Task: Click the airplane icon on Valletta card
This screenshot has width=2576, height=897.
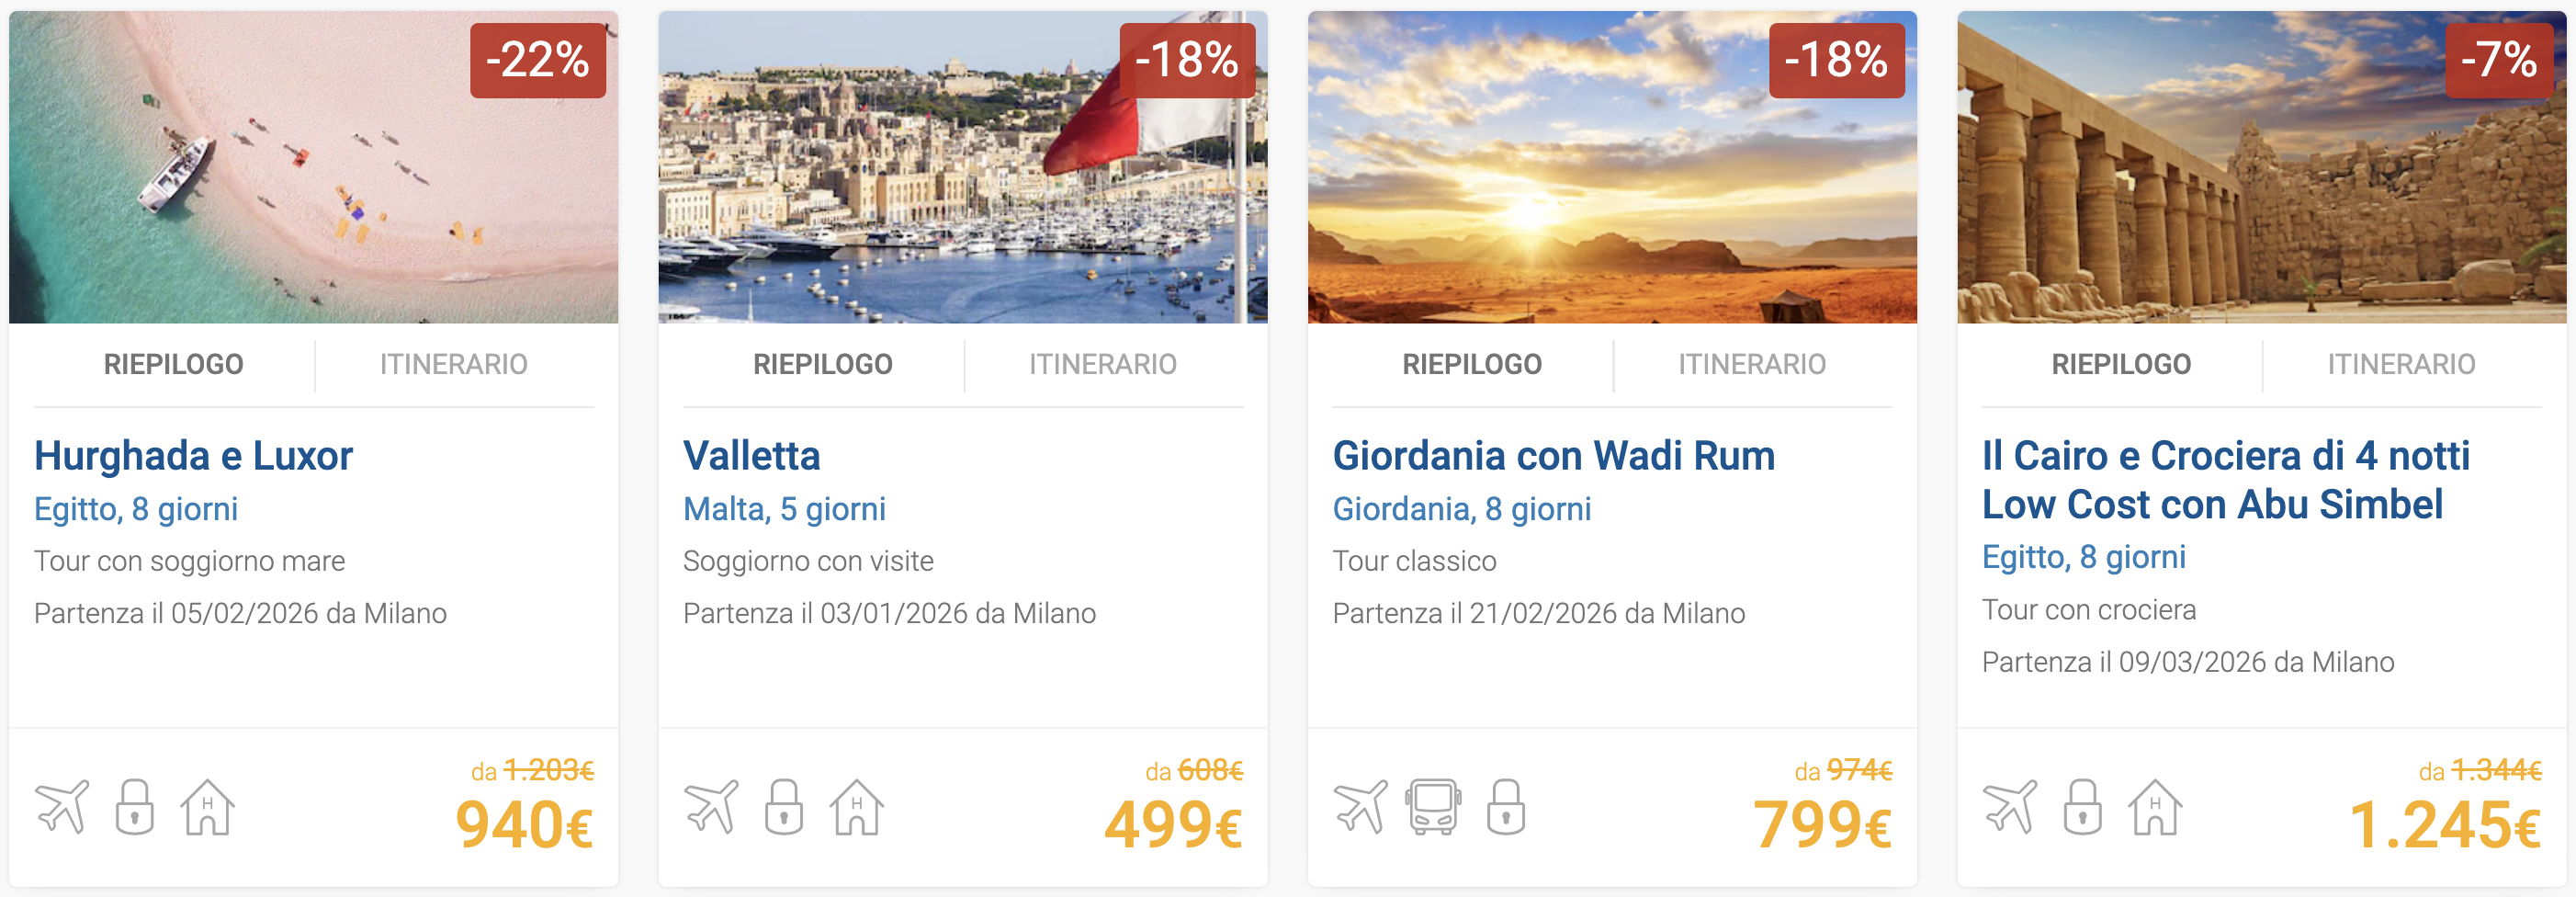Action: 711,806
